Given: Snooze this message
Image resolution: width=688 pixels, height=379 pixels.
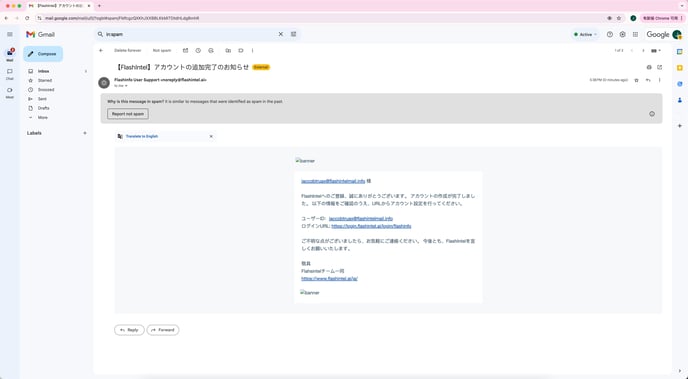Looking at the screenshot, I should pyautogui.click(x=198, y=50).
